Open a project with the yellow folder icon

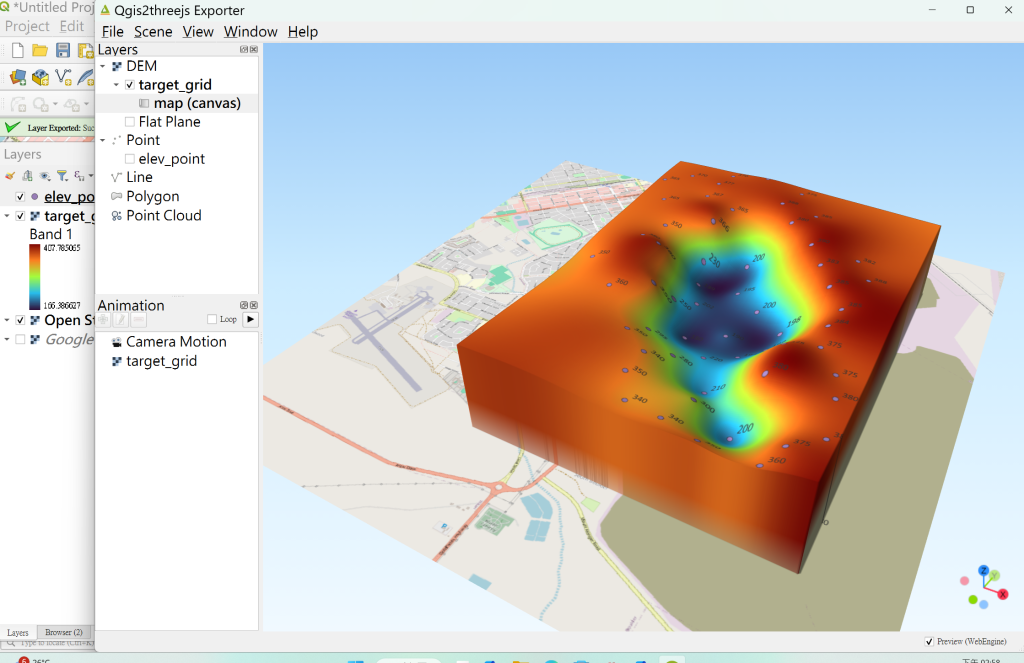tap(40, 50)
